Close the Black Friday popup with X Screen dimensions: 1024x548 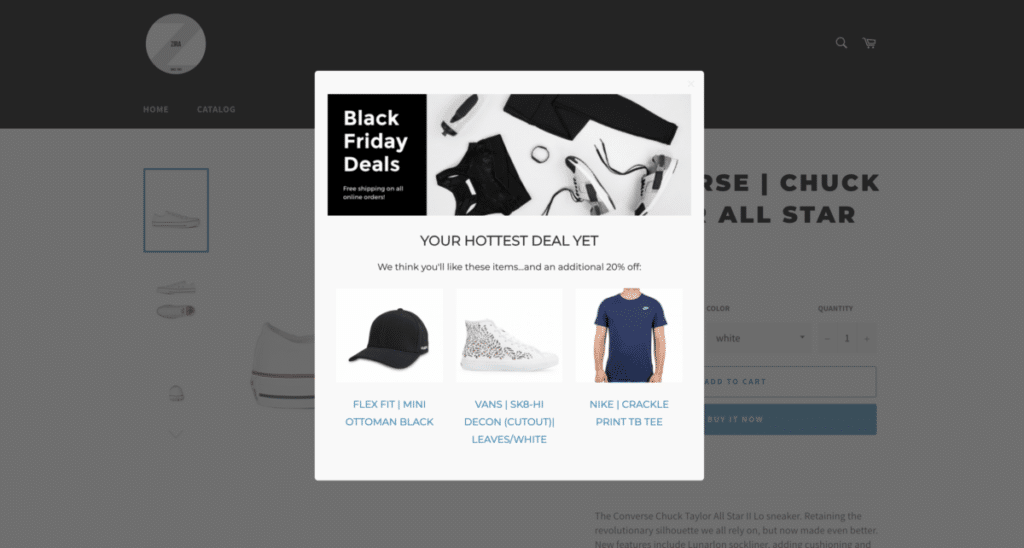(690, 84)
